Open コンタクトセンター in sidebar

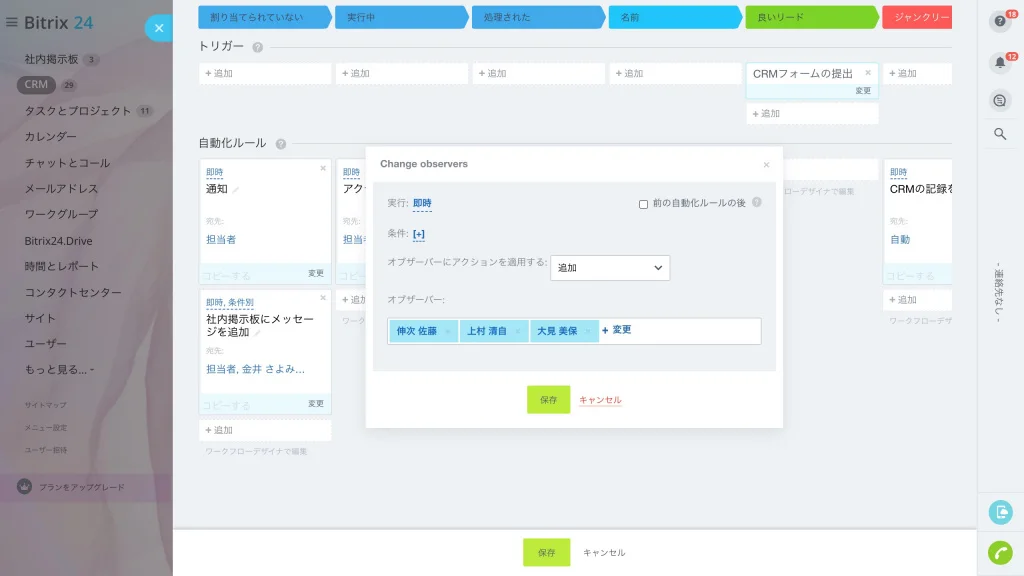(x=72, y=292)
